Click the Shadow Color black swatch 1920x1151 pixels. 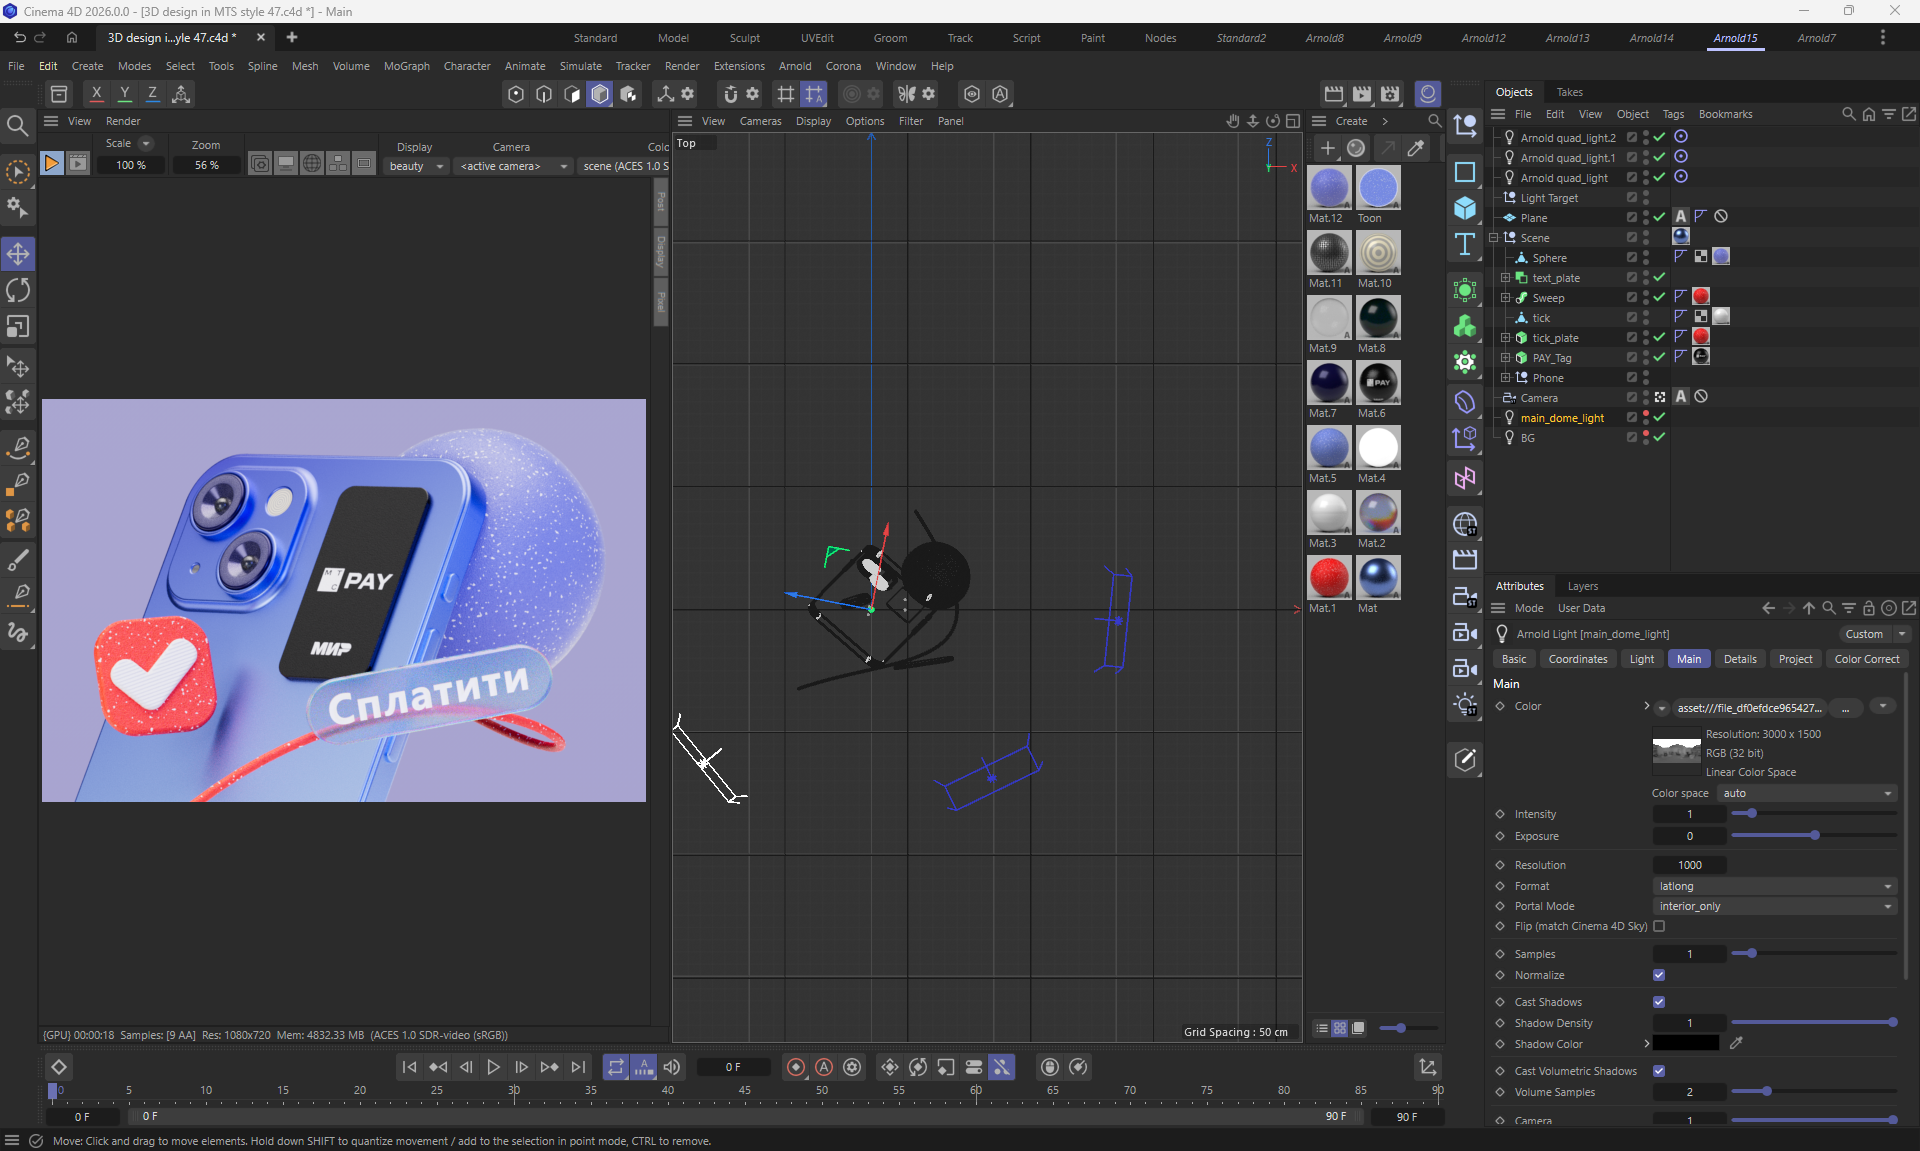(1686, 1044)
